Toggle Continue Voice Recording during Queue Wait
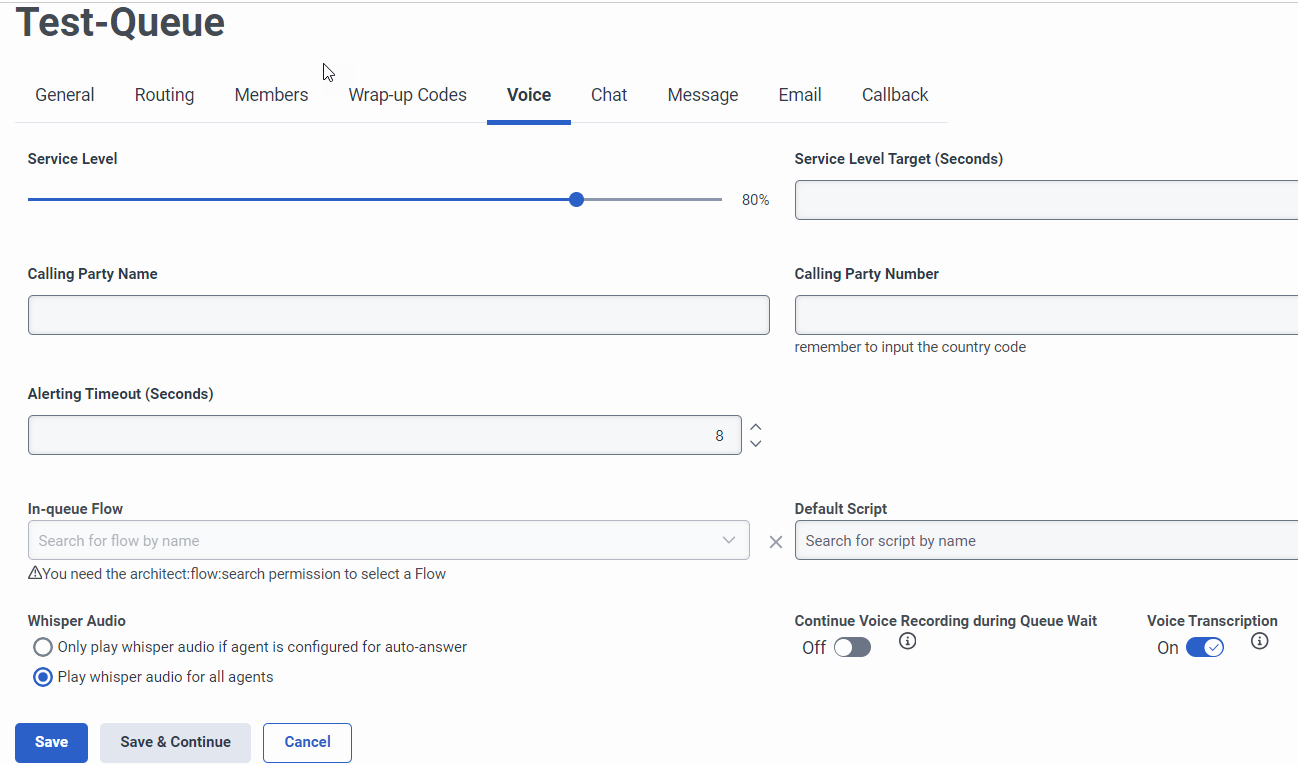 point(852,648)
